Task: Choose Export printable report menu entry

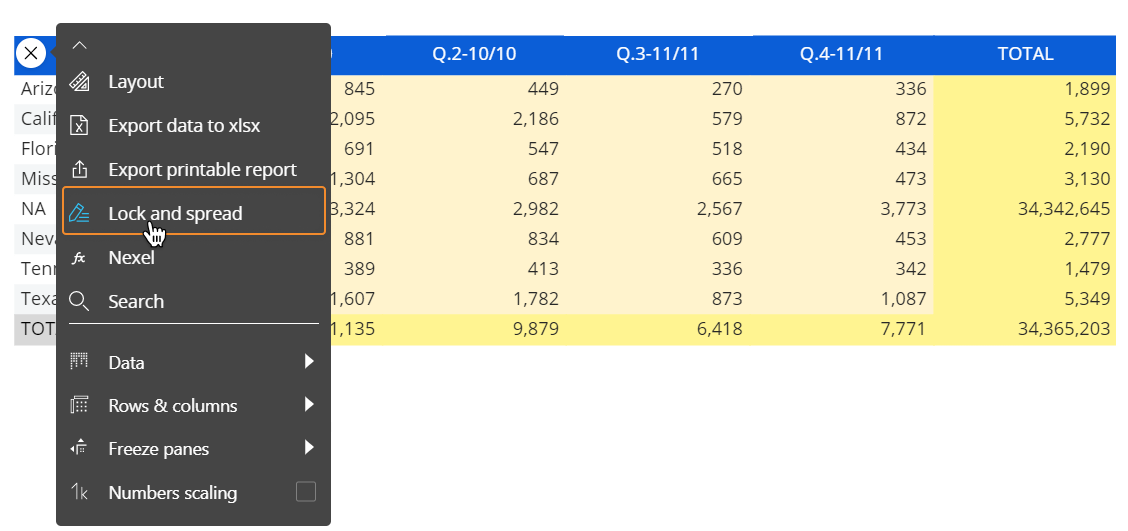Action: click(x=202, y=170)
